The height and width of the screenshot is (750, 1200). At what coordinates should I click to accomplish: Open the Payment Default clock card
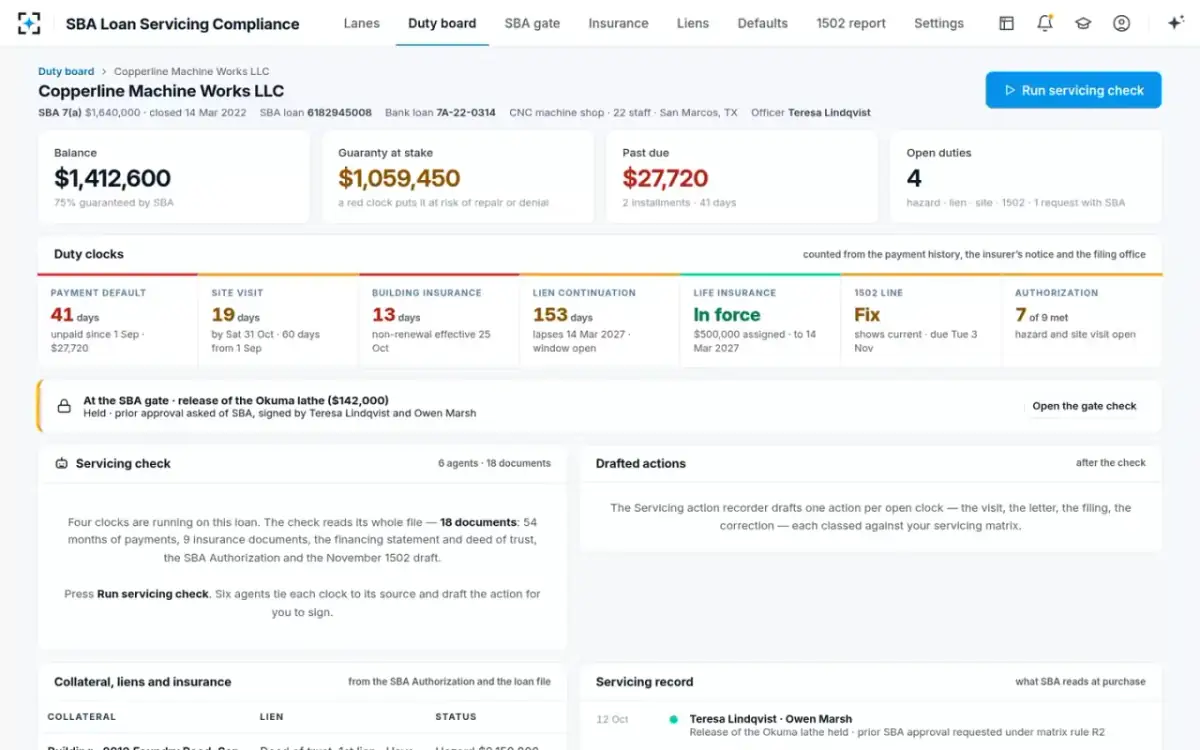[x=117, y=320]
